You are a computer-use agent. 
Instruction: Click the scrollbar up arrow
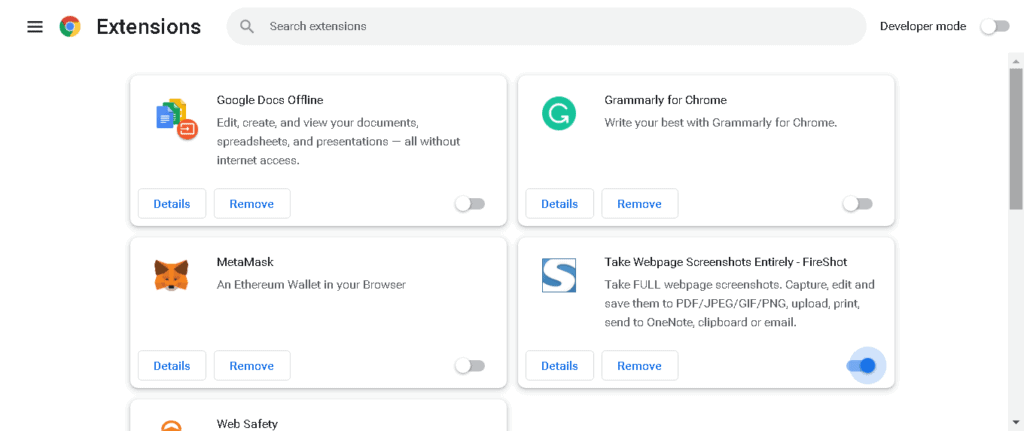pyautogui.click(x=1016, y=61)
